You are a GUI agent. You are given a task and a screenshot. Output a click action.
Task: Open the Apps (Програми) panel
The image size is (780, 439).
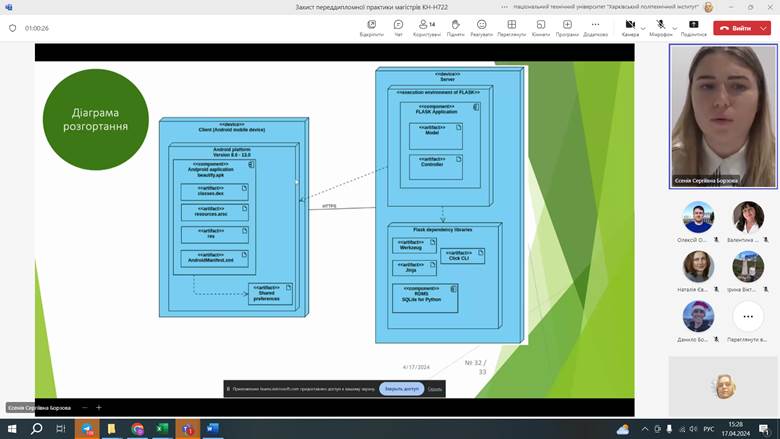(567, 25)
